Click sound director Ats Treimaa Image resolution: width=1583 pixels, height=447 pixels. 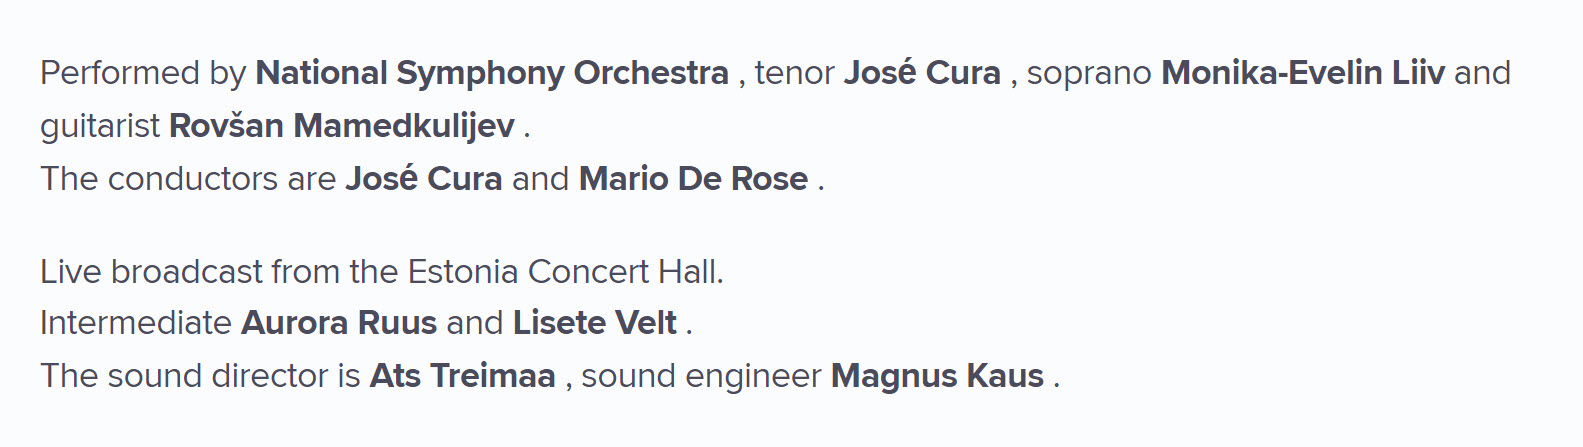click(463, 376)
